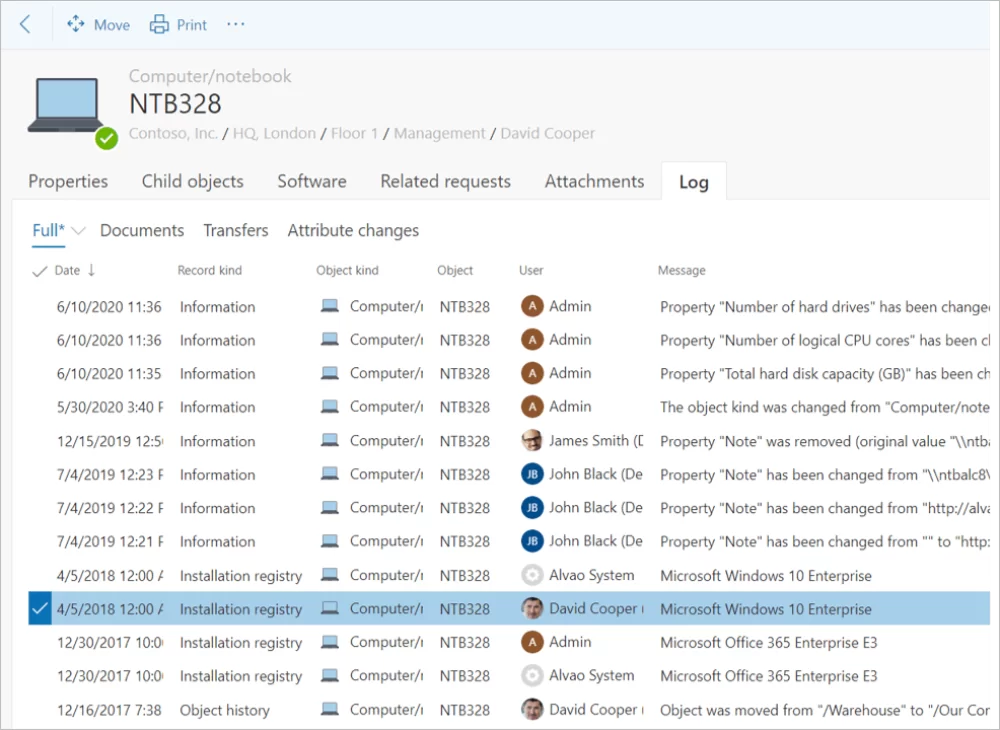The height and width of the screenshot is (730, 1000).
Task: Click the green status checkmark badge
Action: (107, 139)
